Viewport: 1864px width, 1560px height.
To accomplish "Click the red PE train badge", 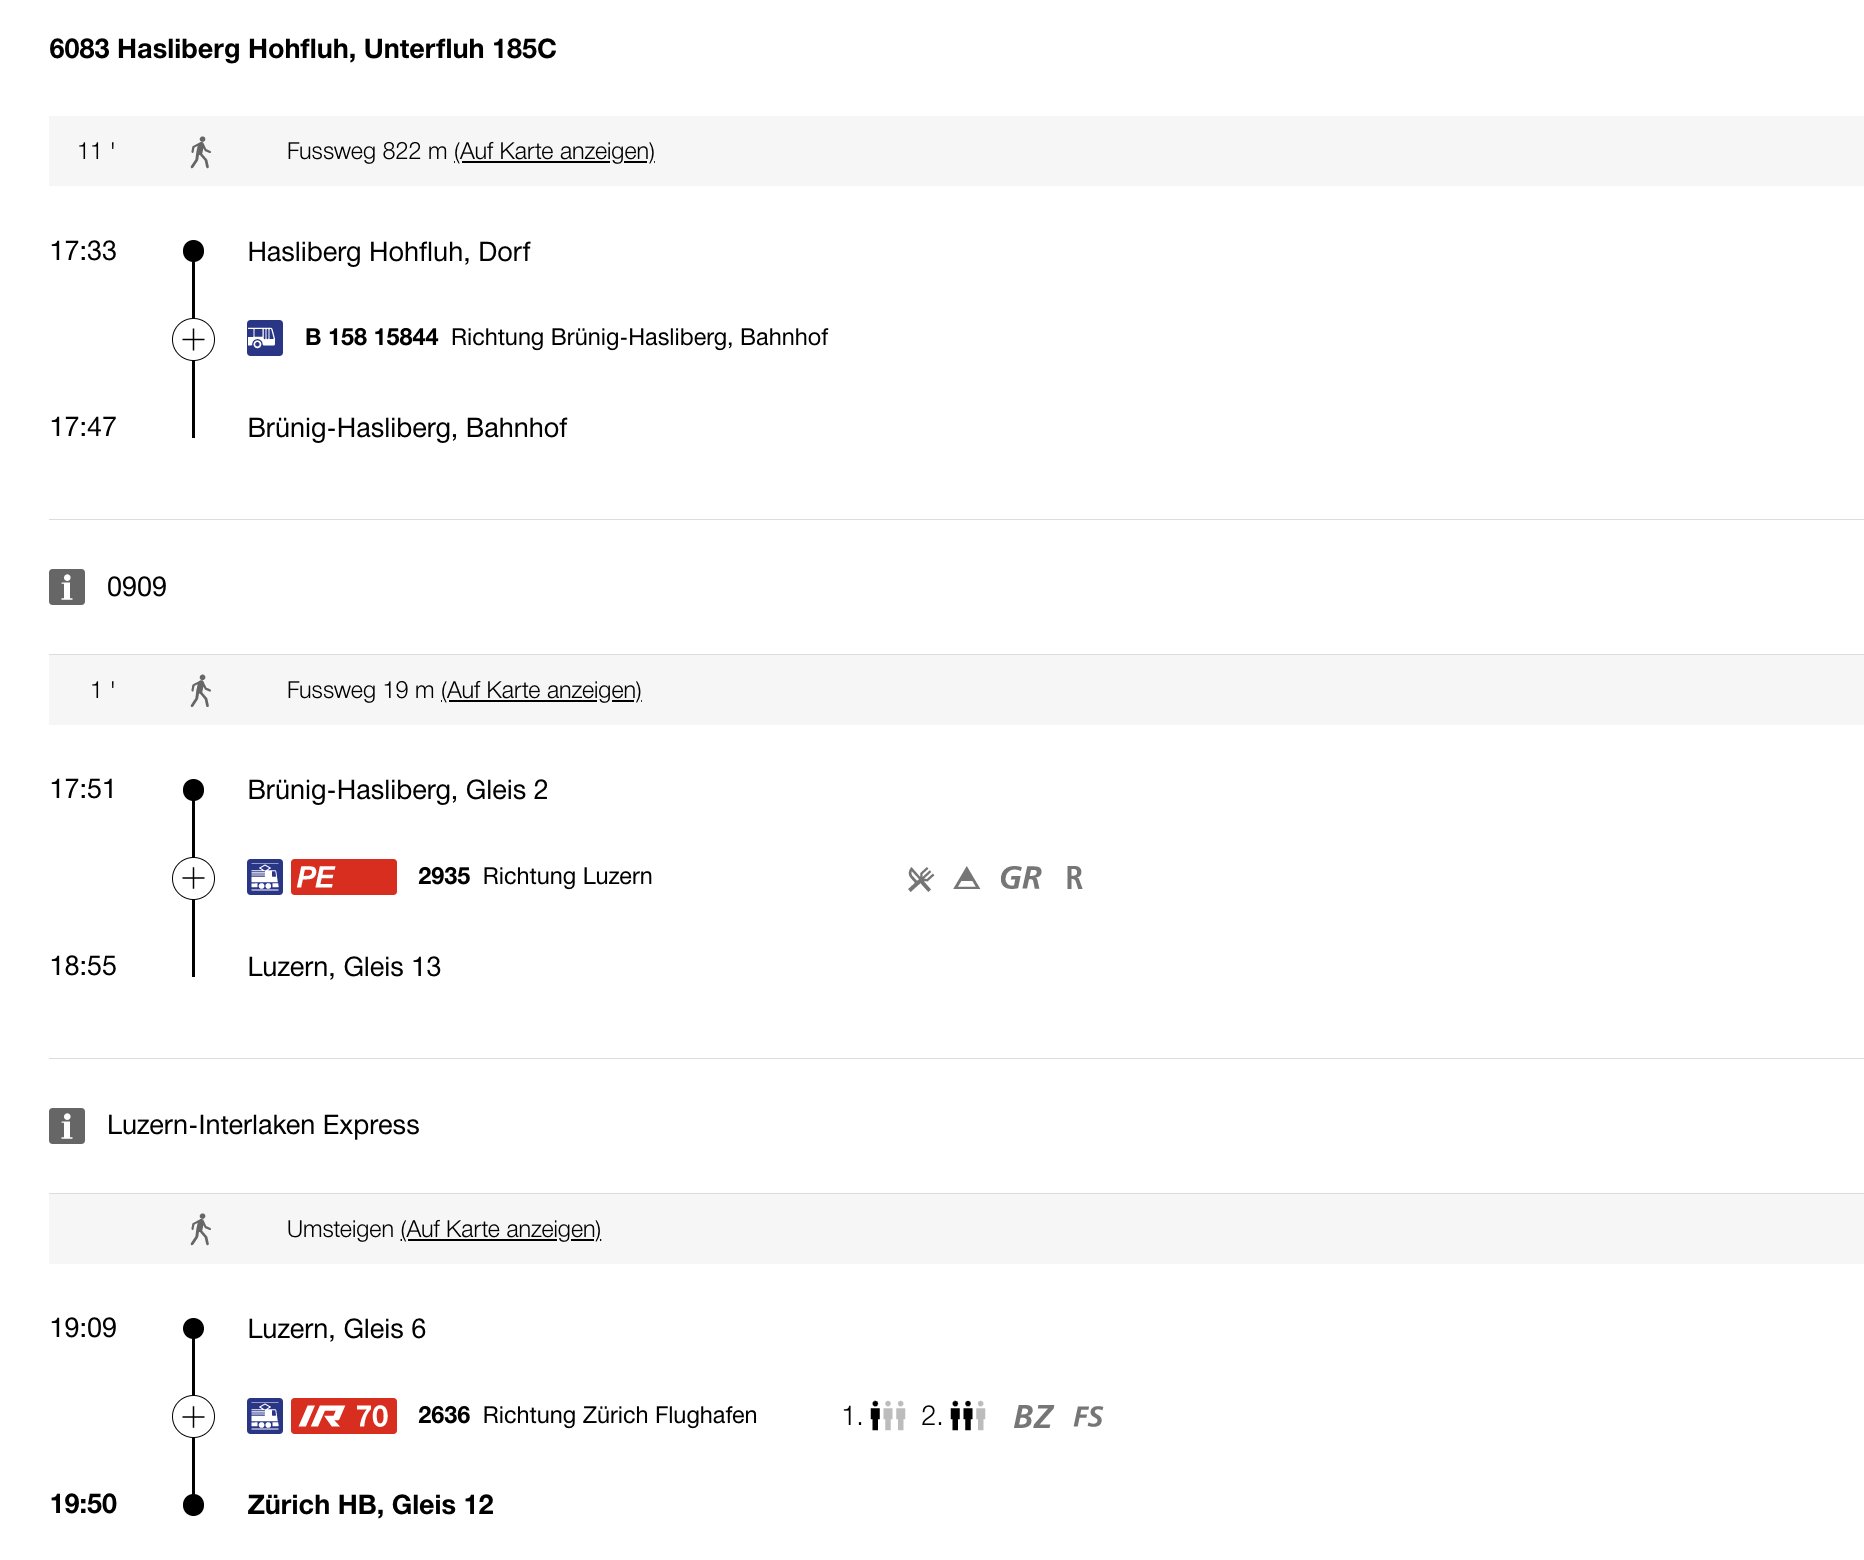I will 343,877.
